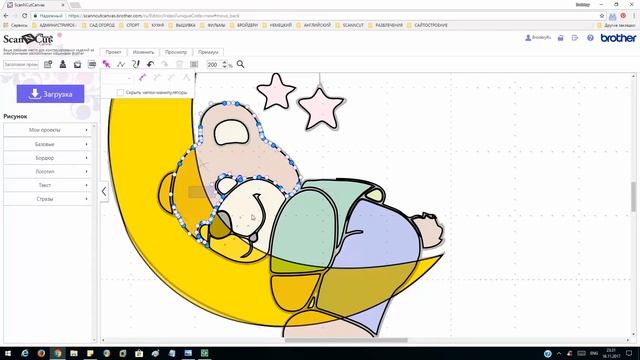This screenshot has height=360, width=640.
Task: Open Firefox from taskbar
Action: pyautogui.click(x=41, y=353)
